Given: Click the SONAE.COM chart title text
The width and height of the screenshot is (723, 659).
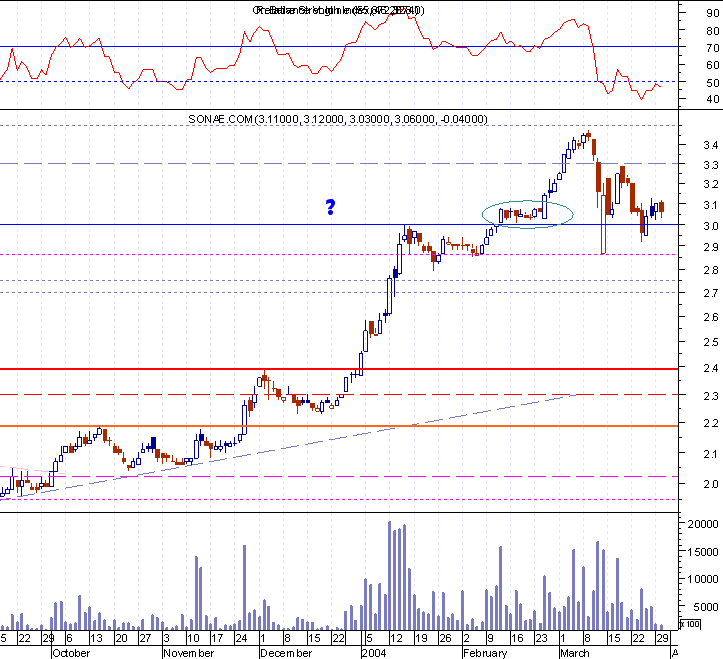Looking at the screenshot, I should 338,119.
